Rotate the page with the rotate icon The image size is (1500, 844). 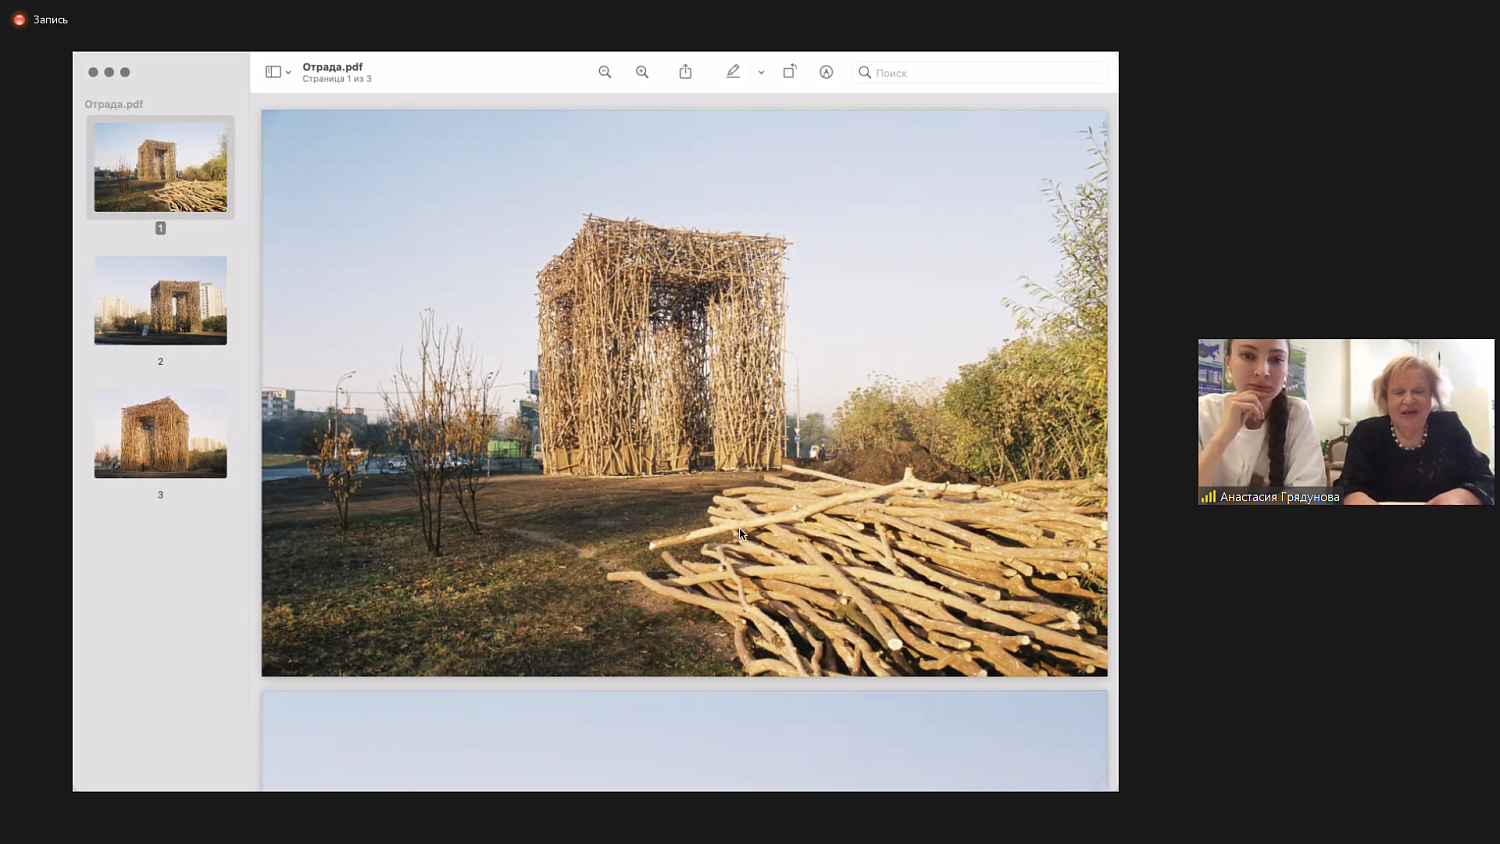click(789, 72)
